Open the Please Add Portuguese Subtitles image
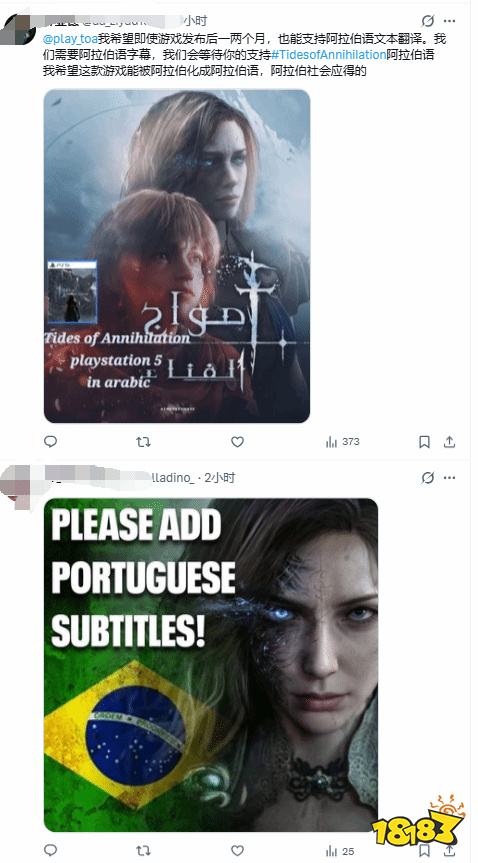This screenshot has width=478, height=863. [211, 665]
